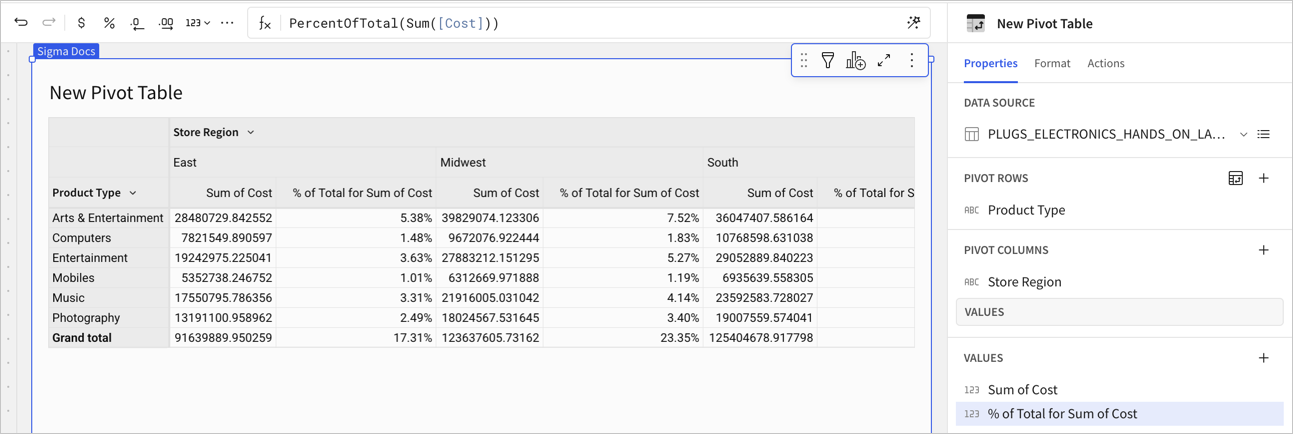The width and height of the screenshot is (1293, 434).
Task: Click the redo arrow icon
Action: pos(49,23)
